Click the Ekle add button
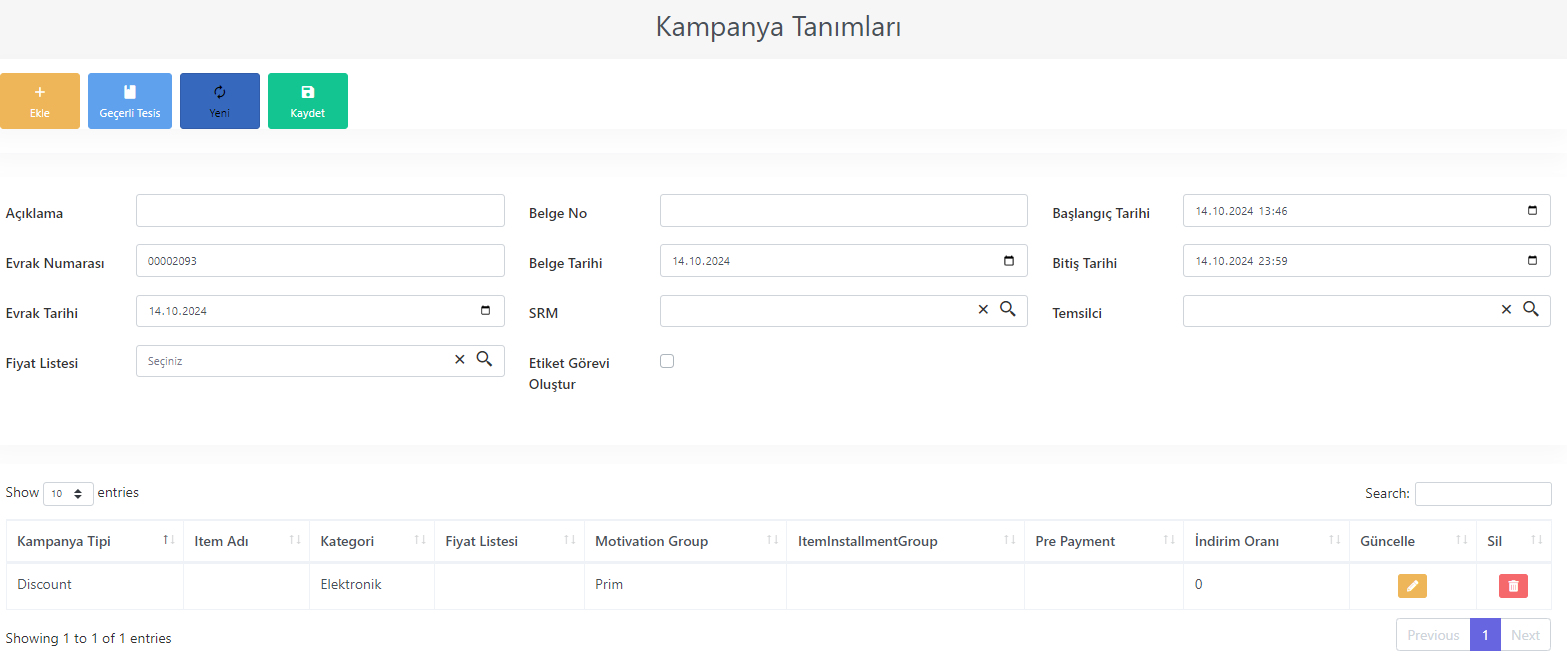 tap(40, 101)
